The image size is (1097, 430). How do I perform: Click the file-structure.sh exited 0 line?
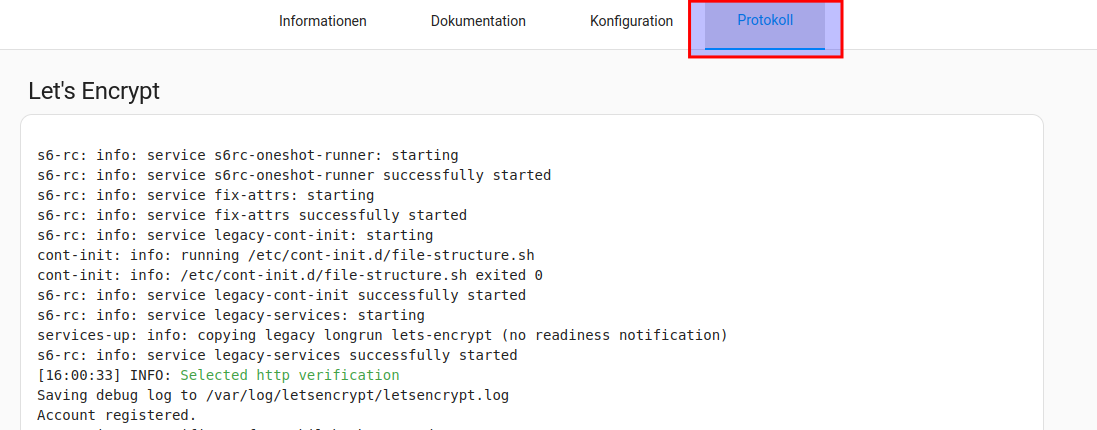290,275
